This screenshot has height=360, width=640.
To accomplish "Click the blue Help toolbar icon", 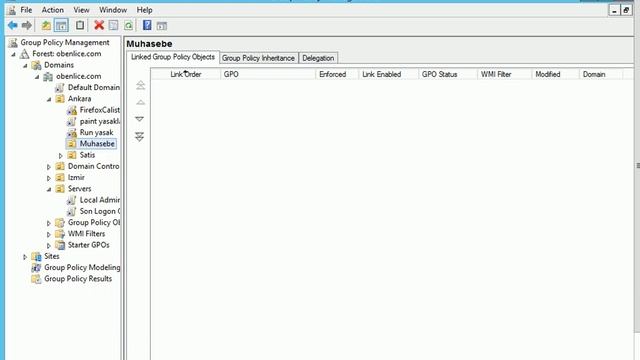I will tap(147, 25).
